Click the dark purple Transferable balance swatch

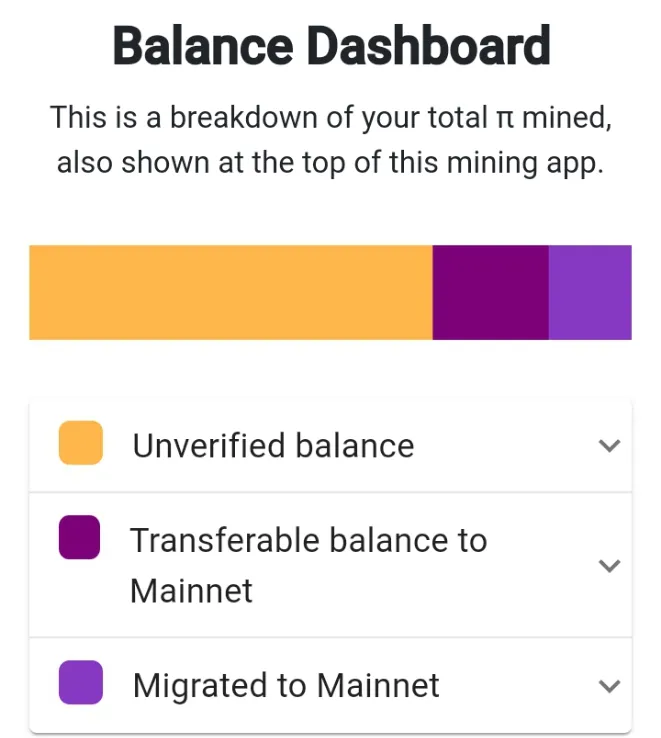point(79,537)
